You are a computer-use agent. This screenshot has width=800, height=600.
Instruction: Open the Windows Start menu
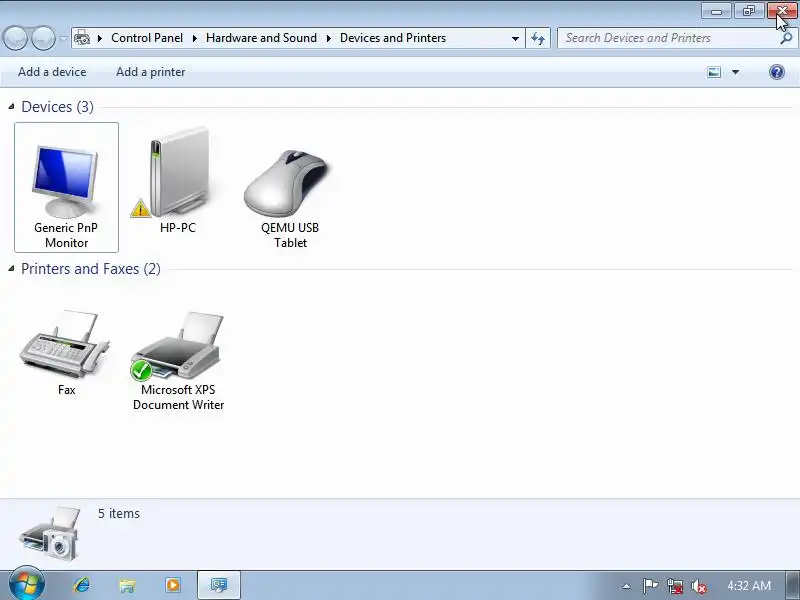coord(27,585)
